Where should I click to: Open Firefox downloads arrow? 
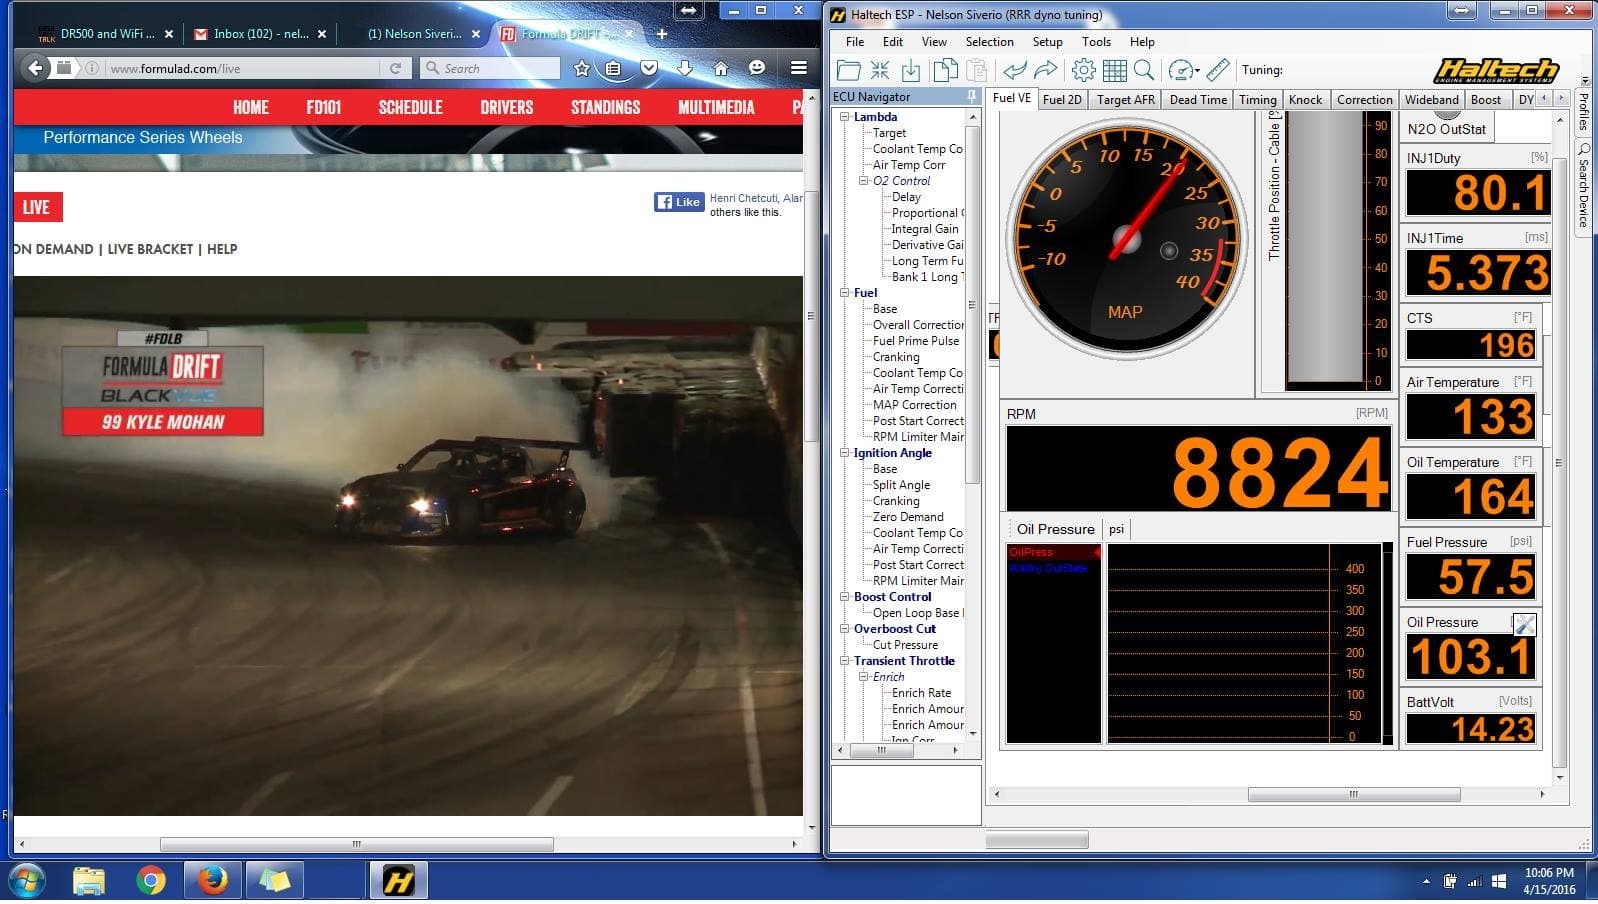pyautogui.click(x=685, y=68)
